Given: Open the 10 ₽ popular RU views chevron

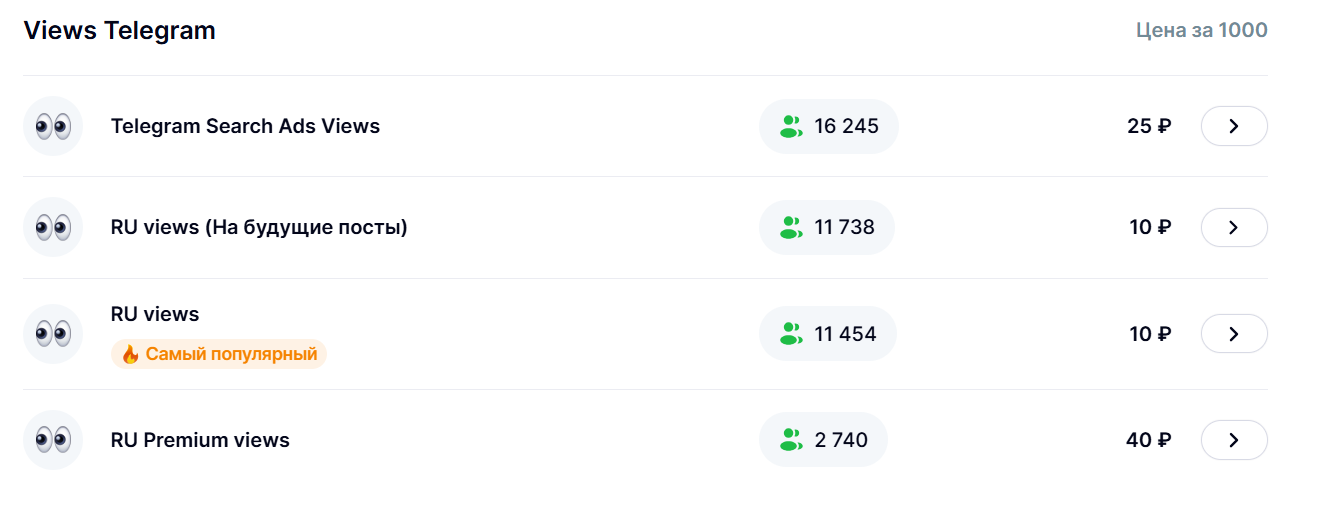Looking at the screenshot, I should coord(1234,334).
